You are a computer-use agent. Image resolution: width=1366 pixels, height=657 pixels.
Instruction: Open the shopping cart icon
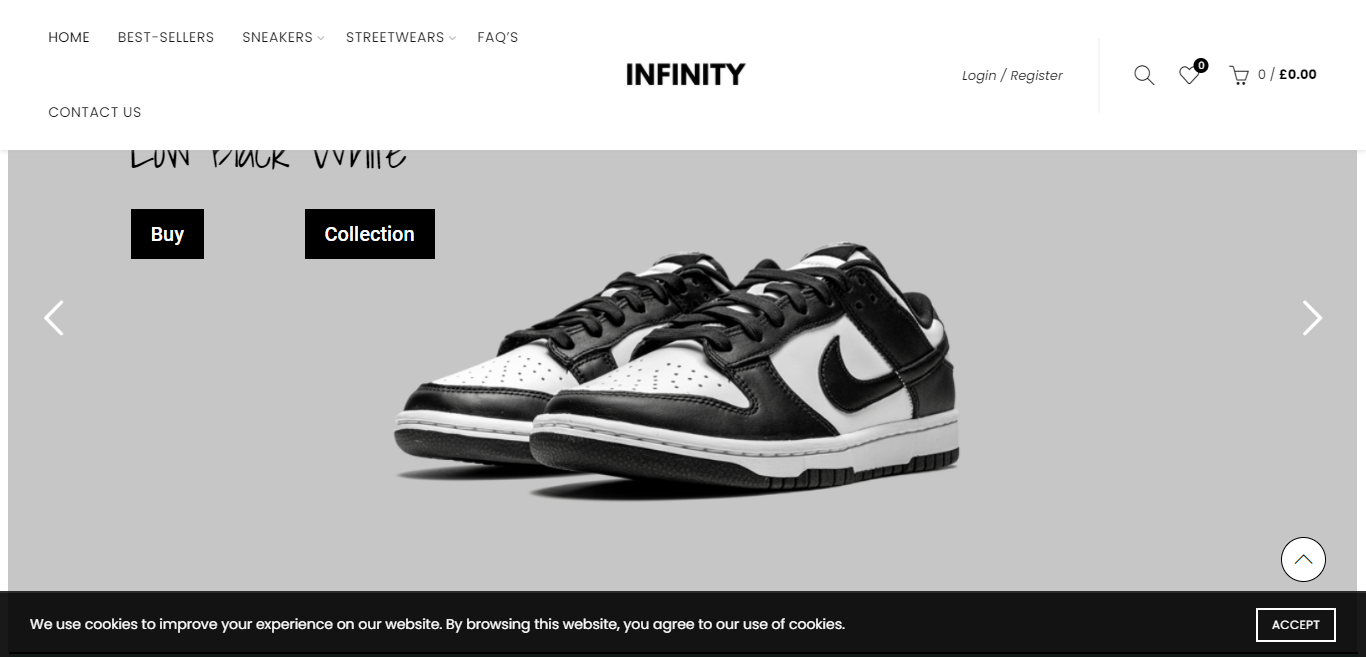click(1239, 75)
